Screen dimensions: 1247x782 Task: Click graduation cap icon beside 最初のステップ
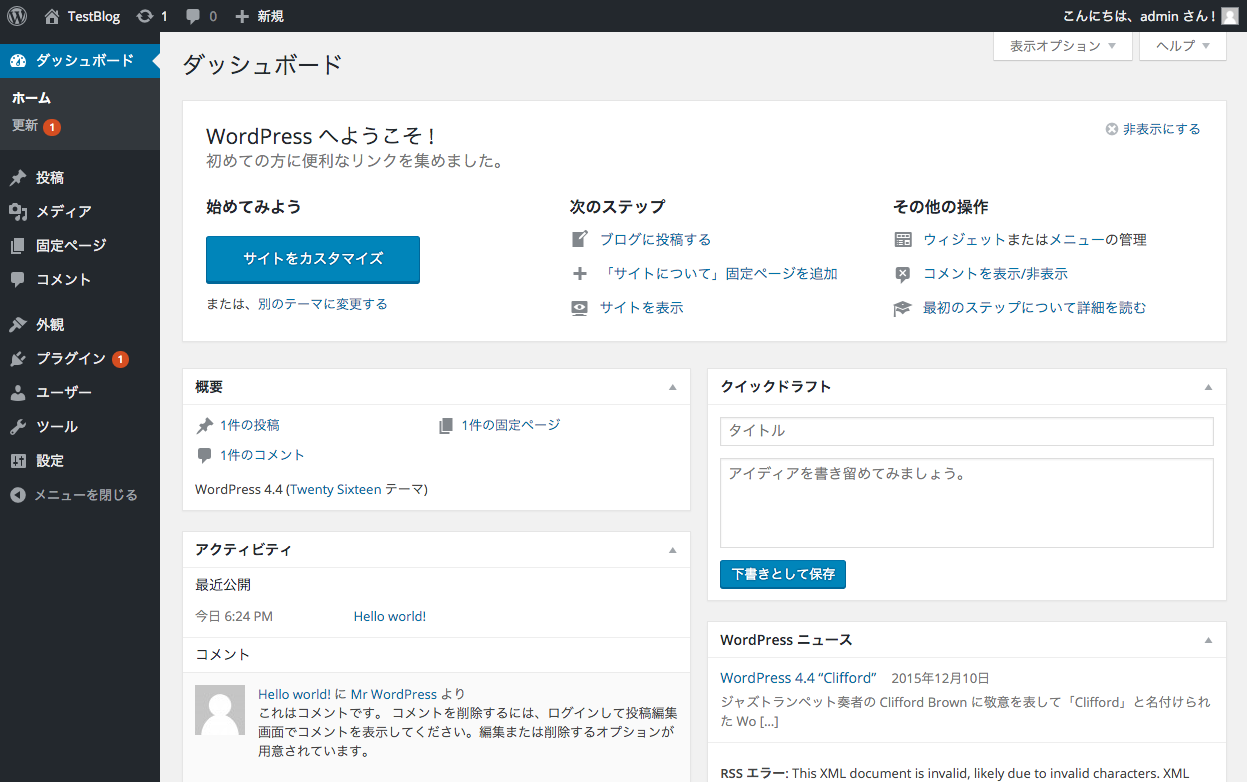[x=903, y=308]
